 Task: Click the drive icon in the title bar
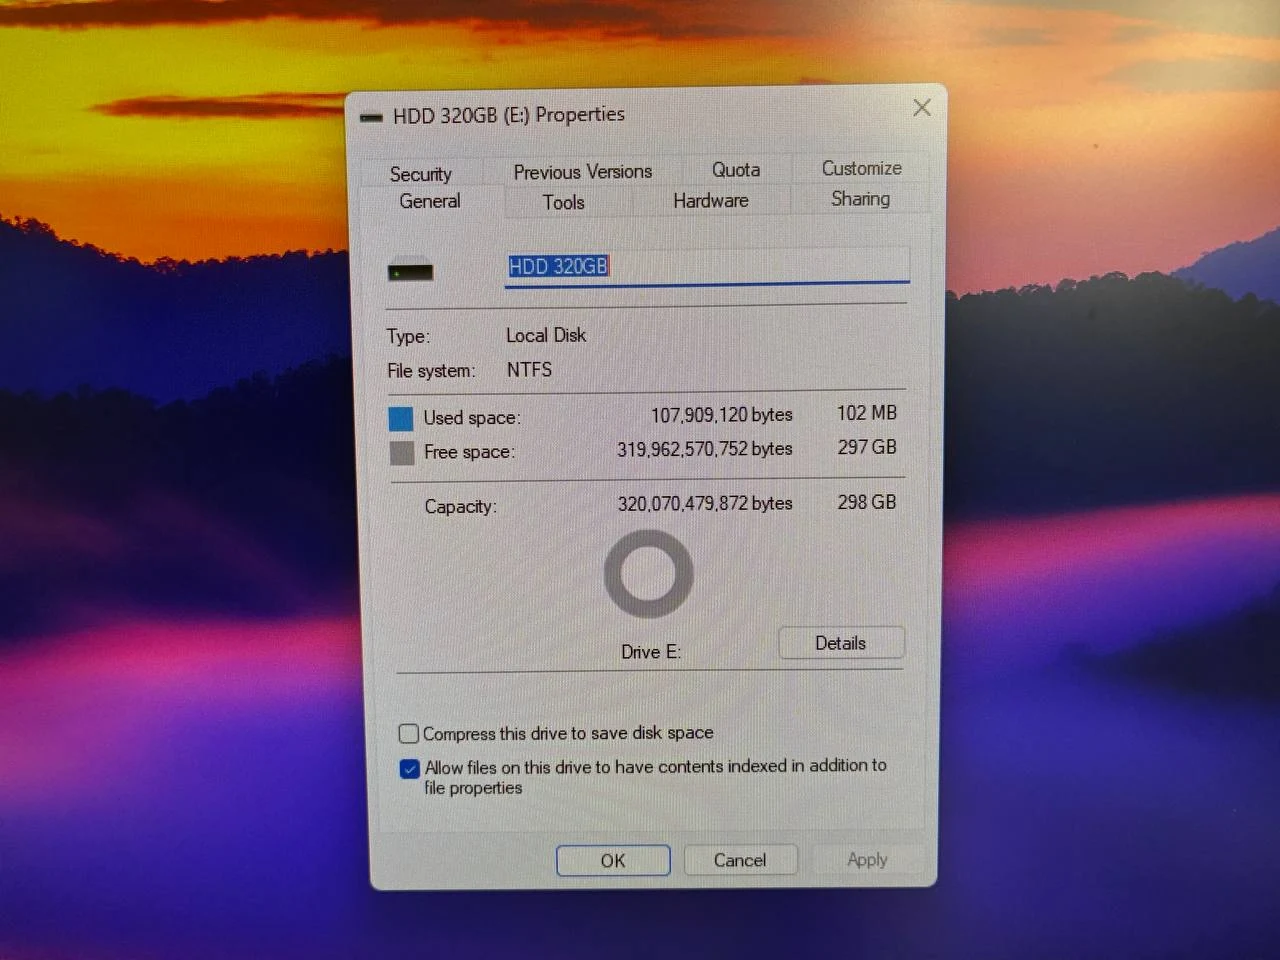tap(371, 117)
